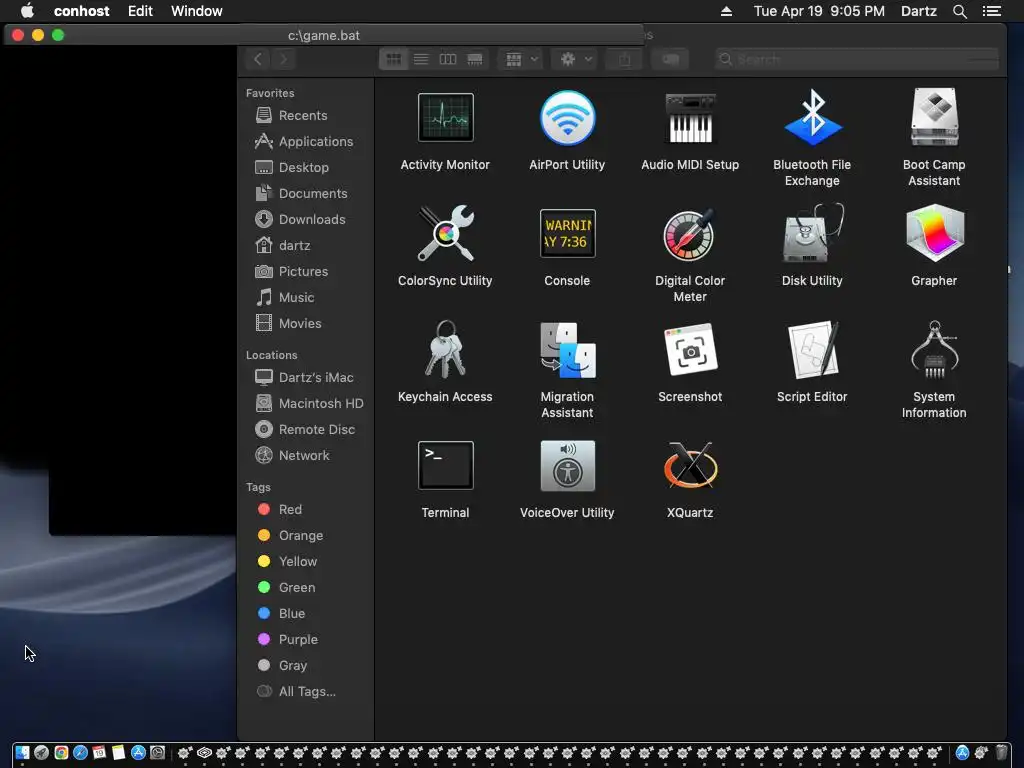Open the XQuartz app icon
Viewport: 1024px width, 768px height.
[x=690, y=465]
